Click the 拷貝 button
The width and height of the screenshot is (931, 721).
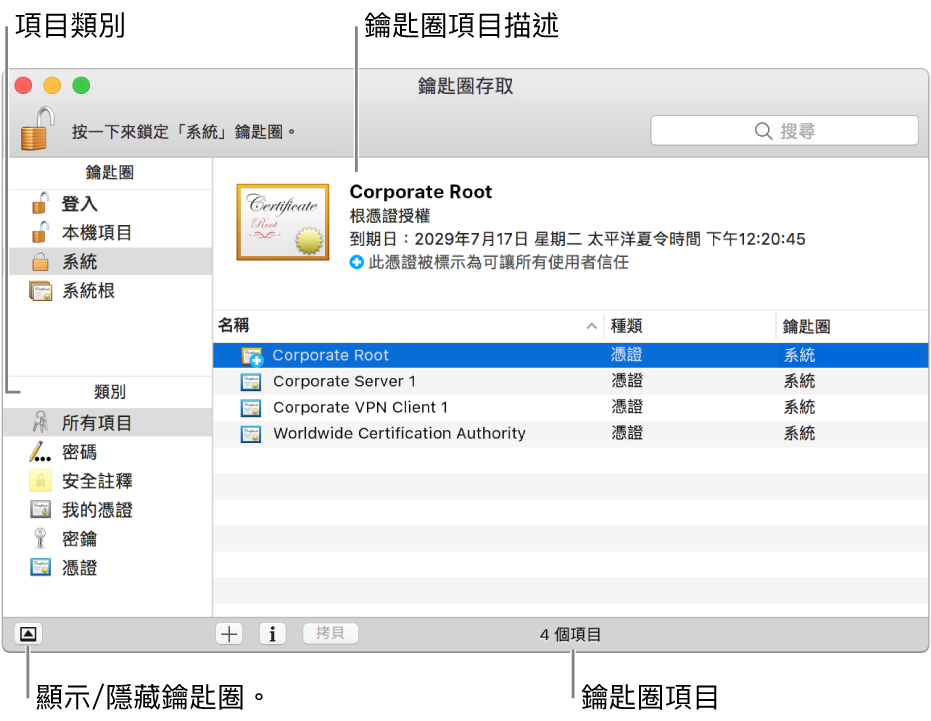[330, 633]
